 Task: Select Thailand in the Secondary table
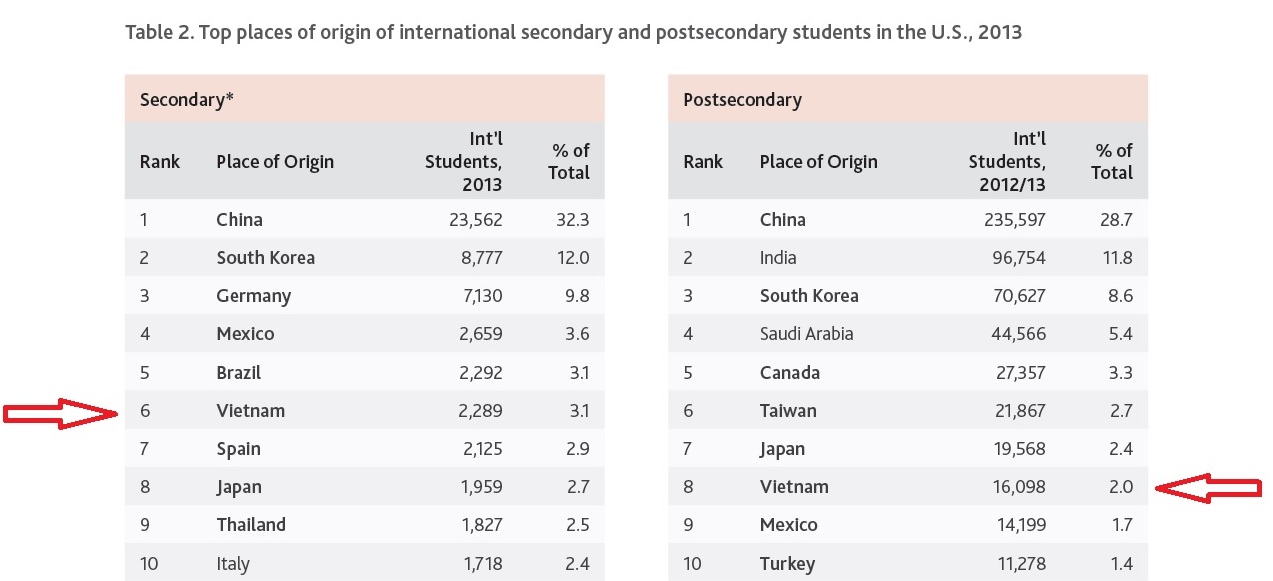(x=251, y=524)
